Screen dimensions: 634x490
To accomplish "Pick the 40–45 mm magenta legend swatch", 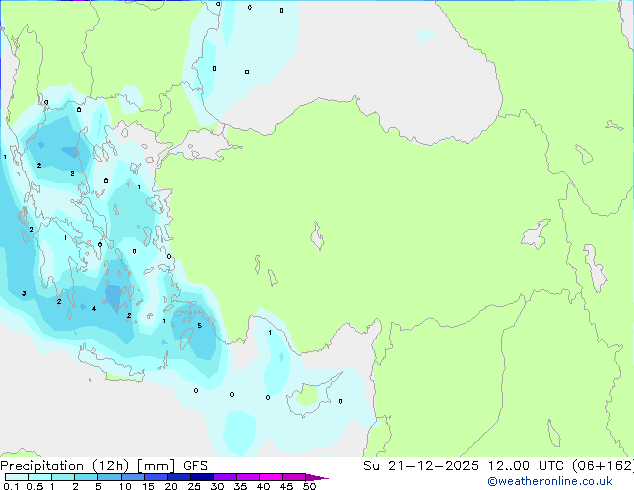I will (271, 477).
